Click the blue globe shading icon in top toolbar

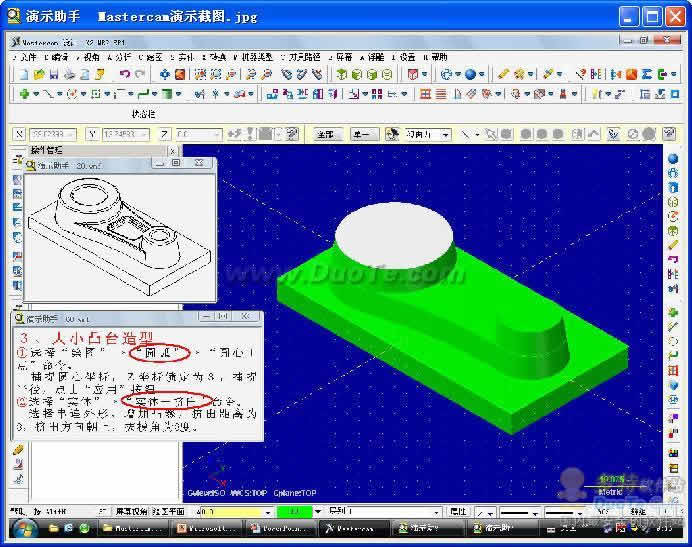click(470, 74)
